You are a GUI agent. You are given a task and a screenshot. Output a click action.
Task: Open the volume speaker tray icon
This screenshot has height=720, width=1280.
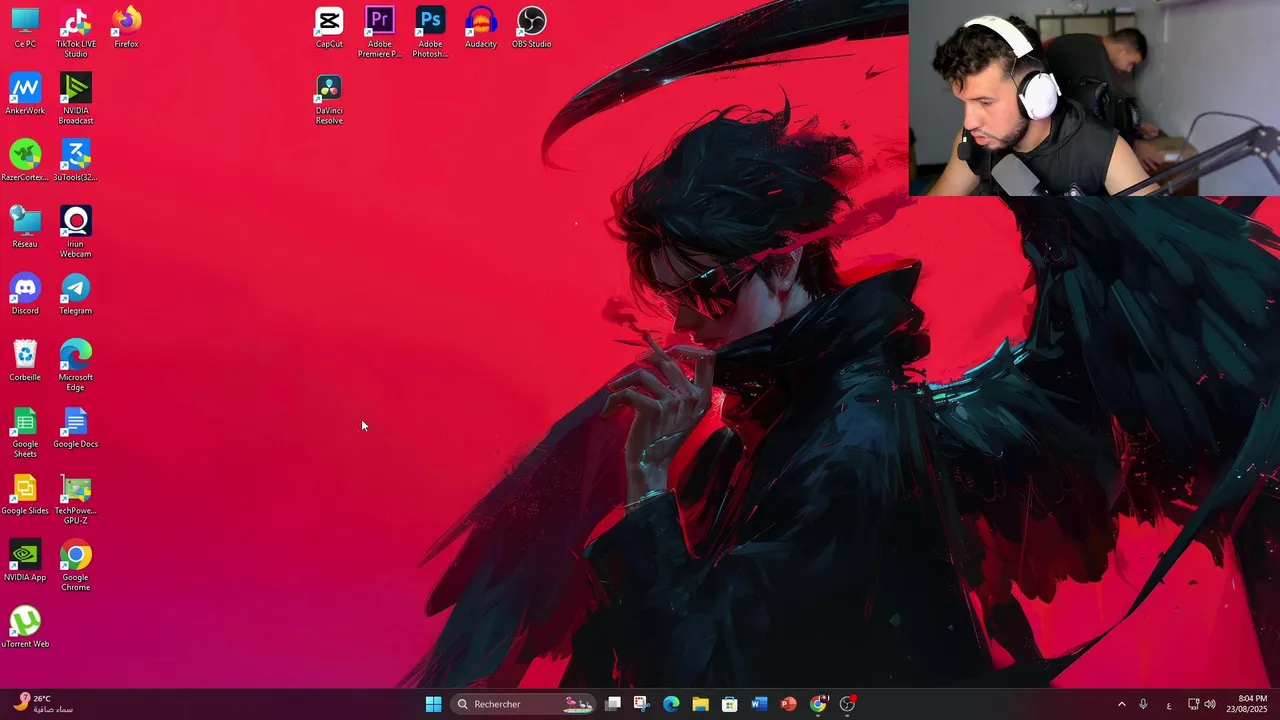point(1210,704)
